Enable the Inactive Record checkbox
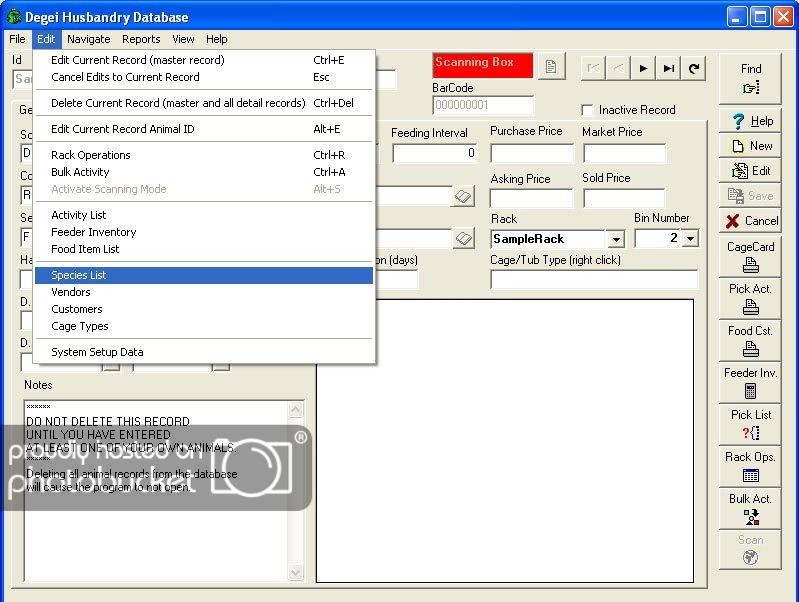This screenshot has width=799, height=602. (x=588, y=110)
